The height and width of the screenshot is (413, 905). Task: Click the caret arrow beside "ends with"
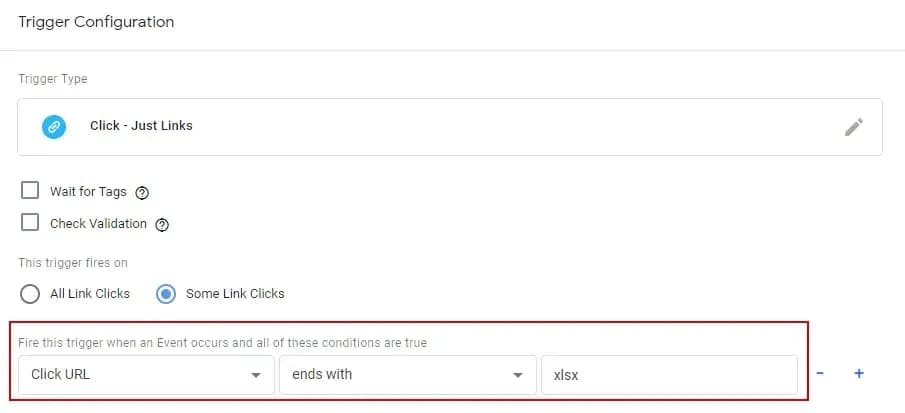click(517, 375)
